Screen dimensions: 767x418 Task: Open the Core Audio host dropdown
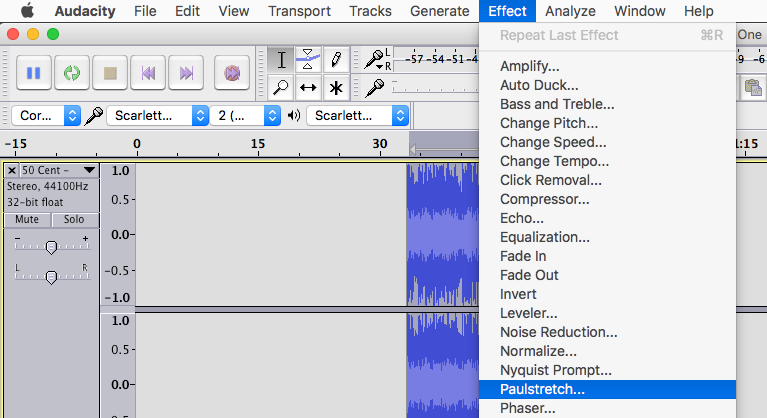coord(46,116)
